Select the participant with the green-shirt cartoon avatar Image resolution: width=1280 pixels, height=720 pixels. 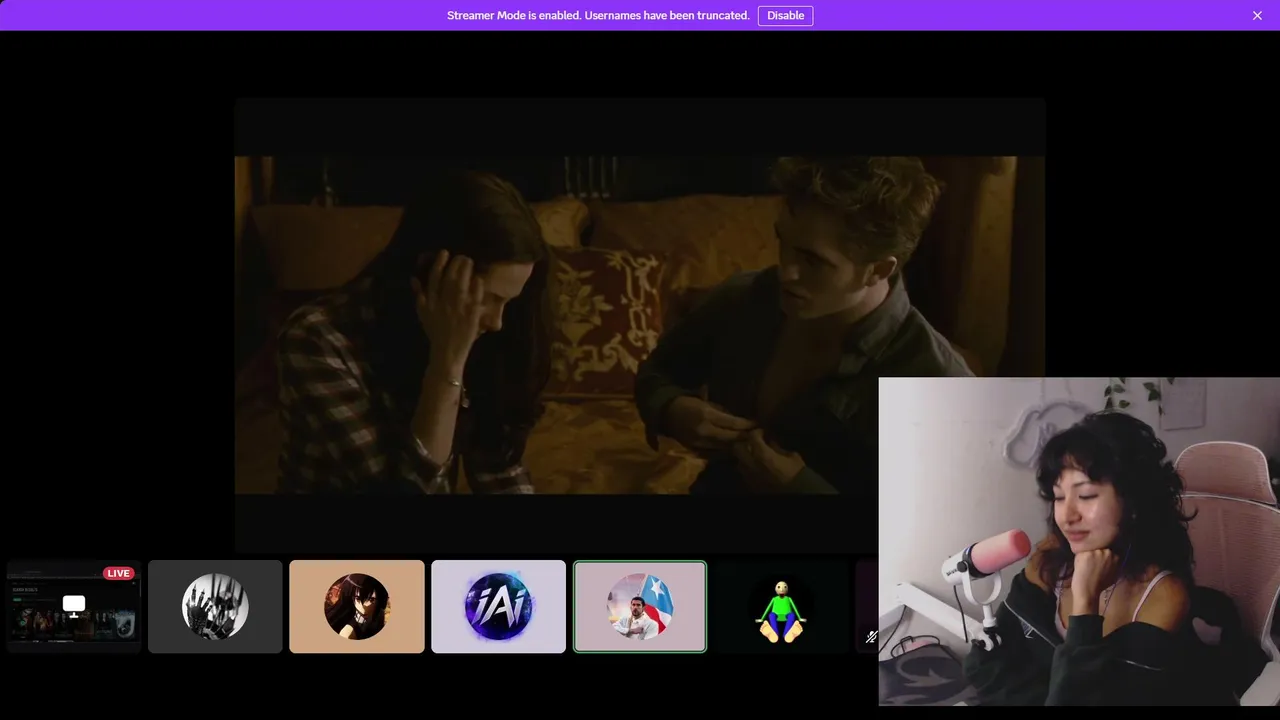pos(781,607)
